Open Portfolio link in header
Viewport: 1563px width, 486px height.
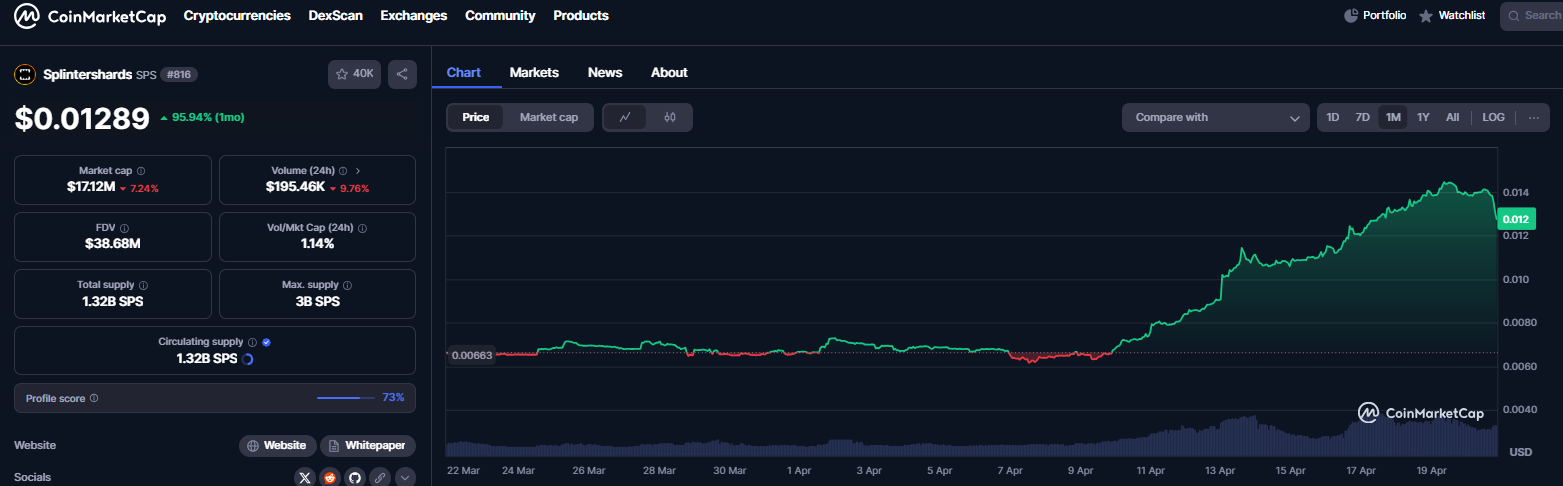[1375, 16]
